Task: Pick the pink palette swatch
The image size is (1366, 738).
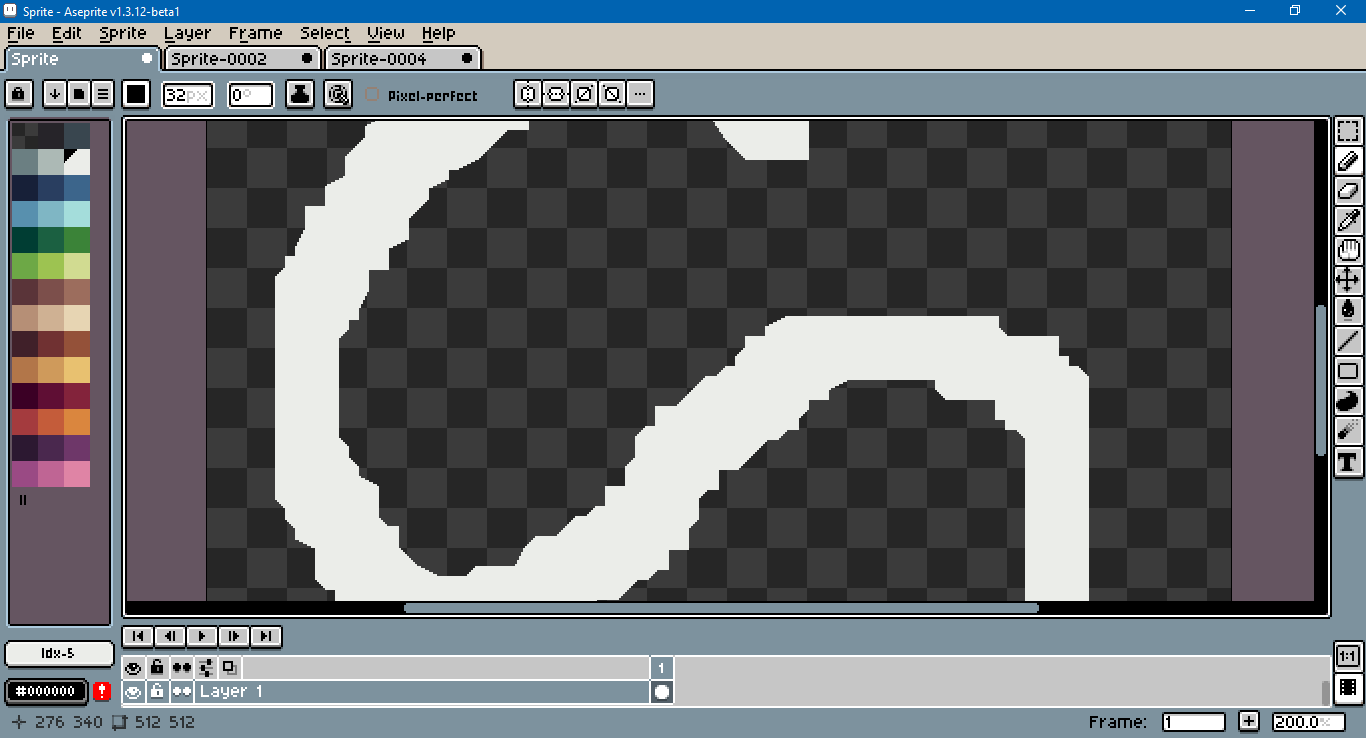Action: (77, 474)
